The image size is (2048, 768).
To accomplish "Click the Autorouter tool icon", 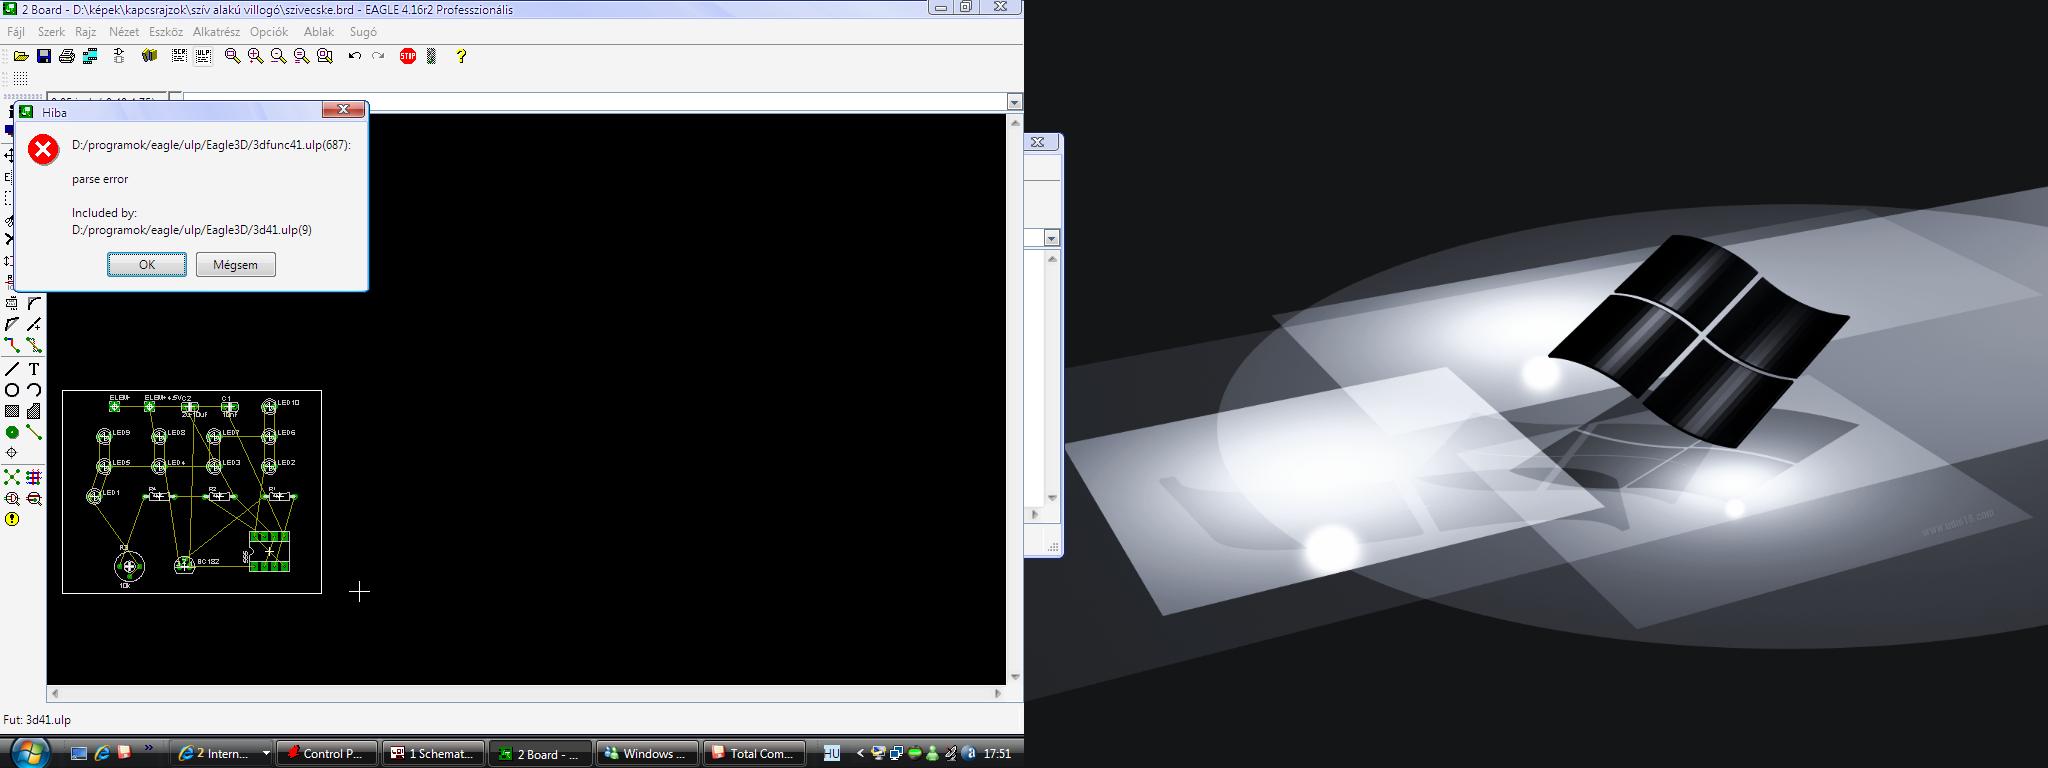I will pos(34,477).
